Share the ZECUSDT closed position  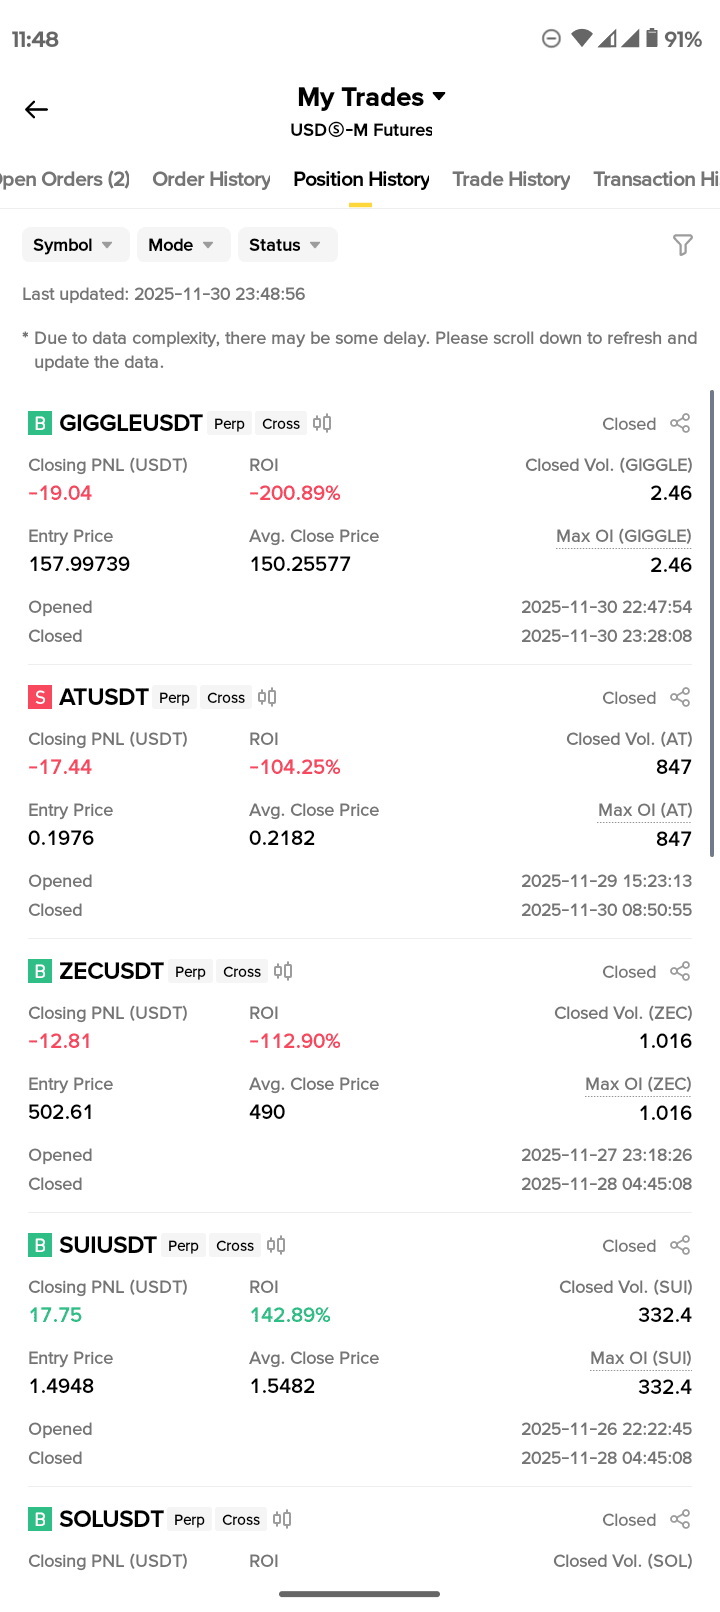click(x=680, y=971)
